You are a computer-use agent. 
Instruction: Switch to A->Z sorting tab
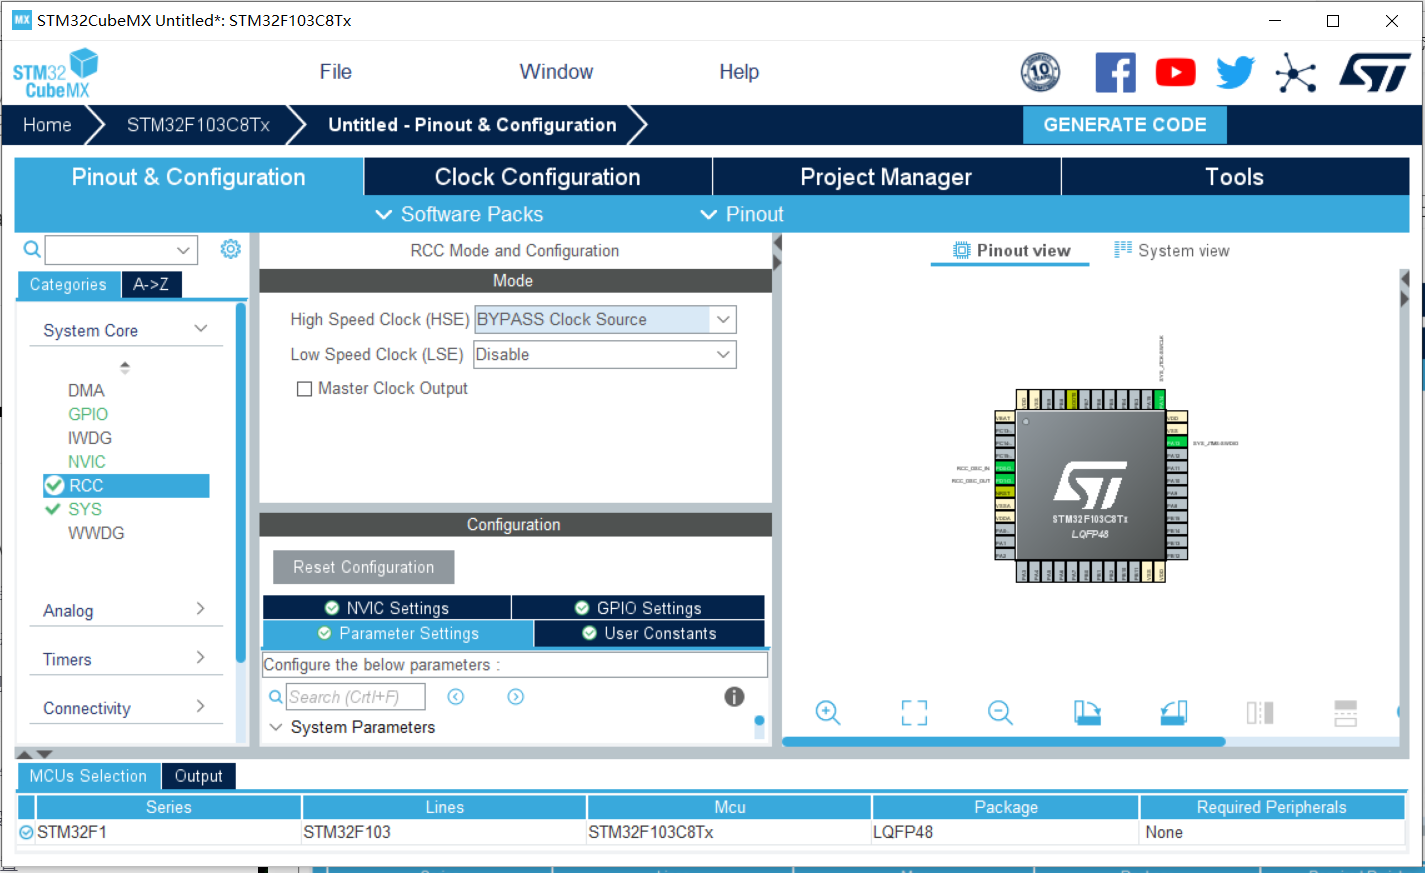(x=151, y=285)
